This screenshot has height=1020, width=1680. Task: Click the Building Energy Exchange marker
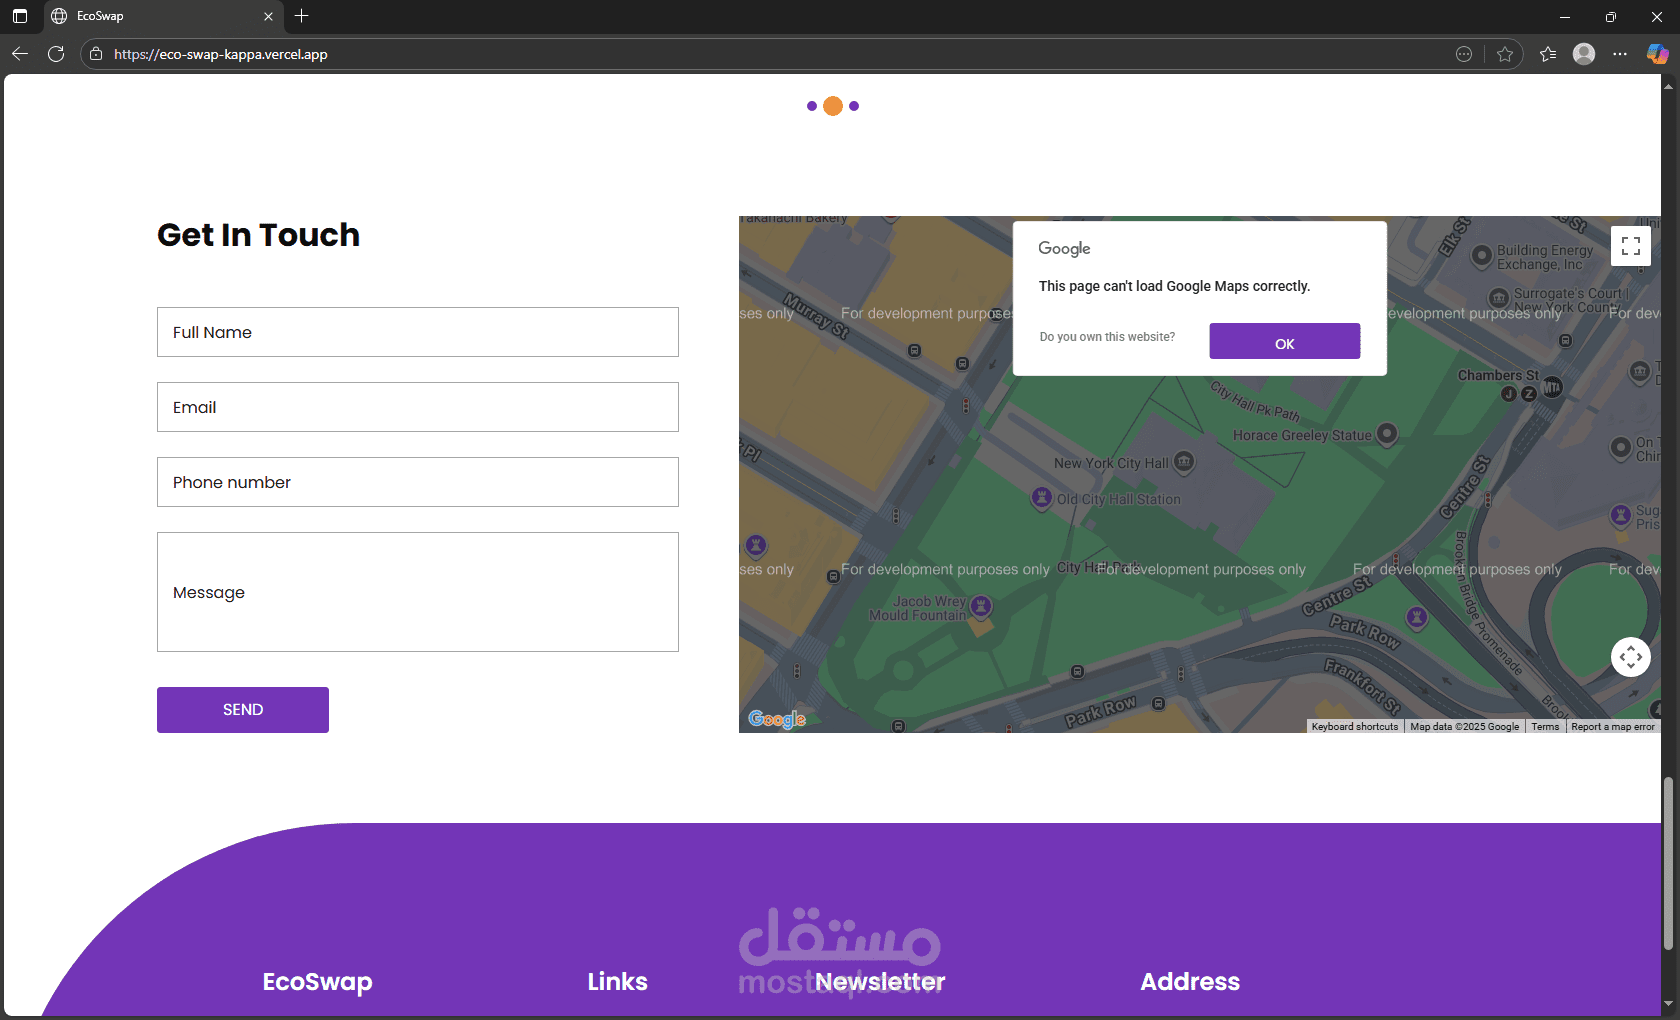point(1482,256)
